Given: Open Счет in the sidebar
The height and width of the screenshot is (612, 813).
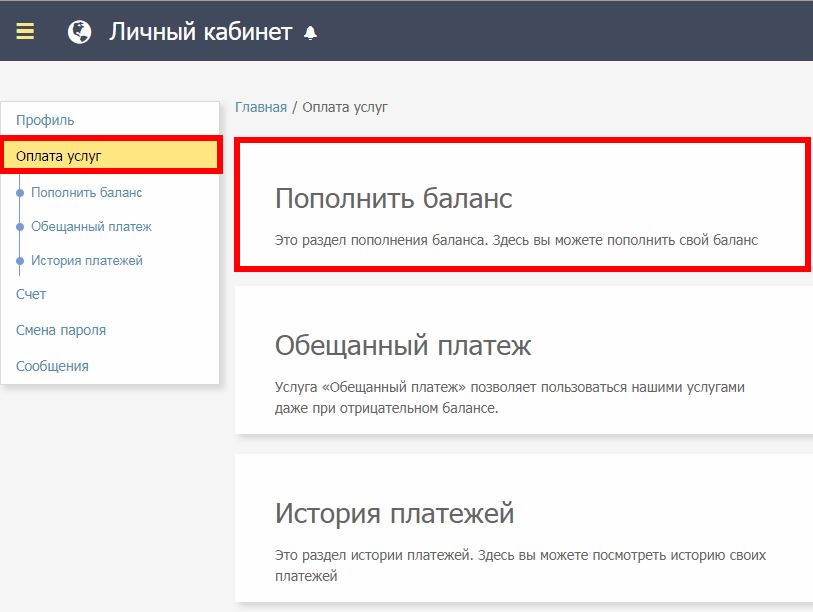Looking at the screenshot, I should [x=31, y=294].
